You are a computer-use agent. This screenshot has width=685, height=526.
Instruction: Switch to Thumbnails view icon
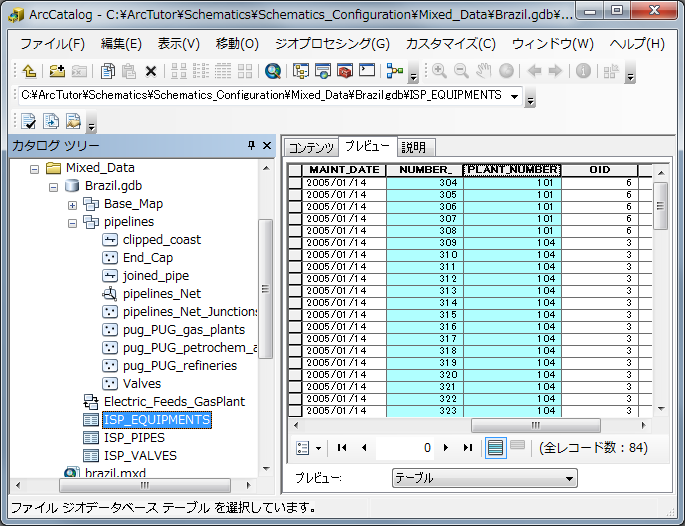tap(245, 71)
